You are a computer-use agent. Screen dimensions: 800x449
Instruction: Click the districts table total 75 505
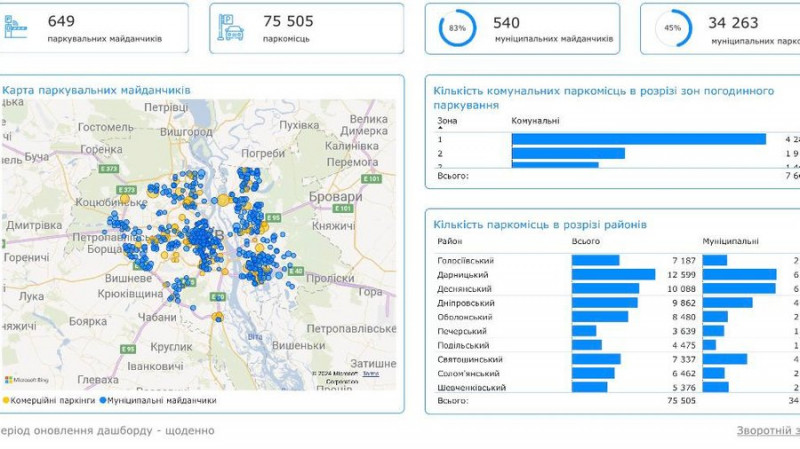click(681, 401)
